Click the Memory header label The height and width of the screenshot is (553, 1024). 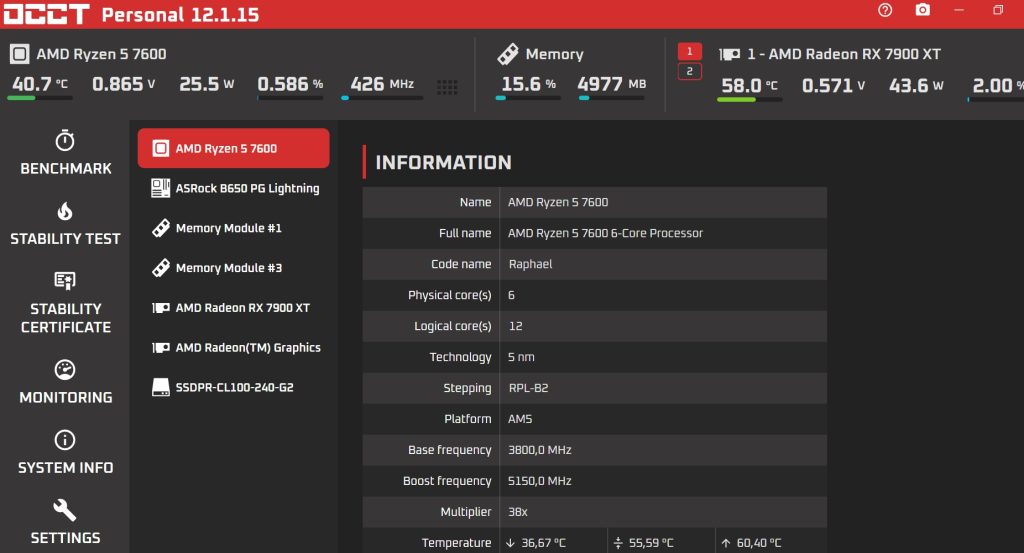(554, 54)
